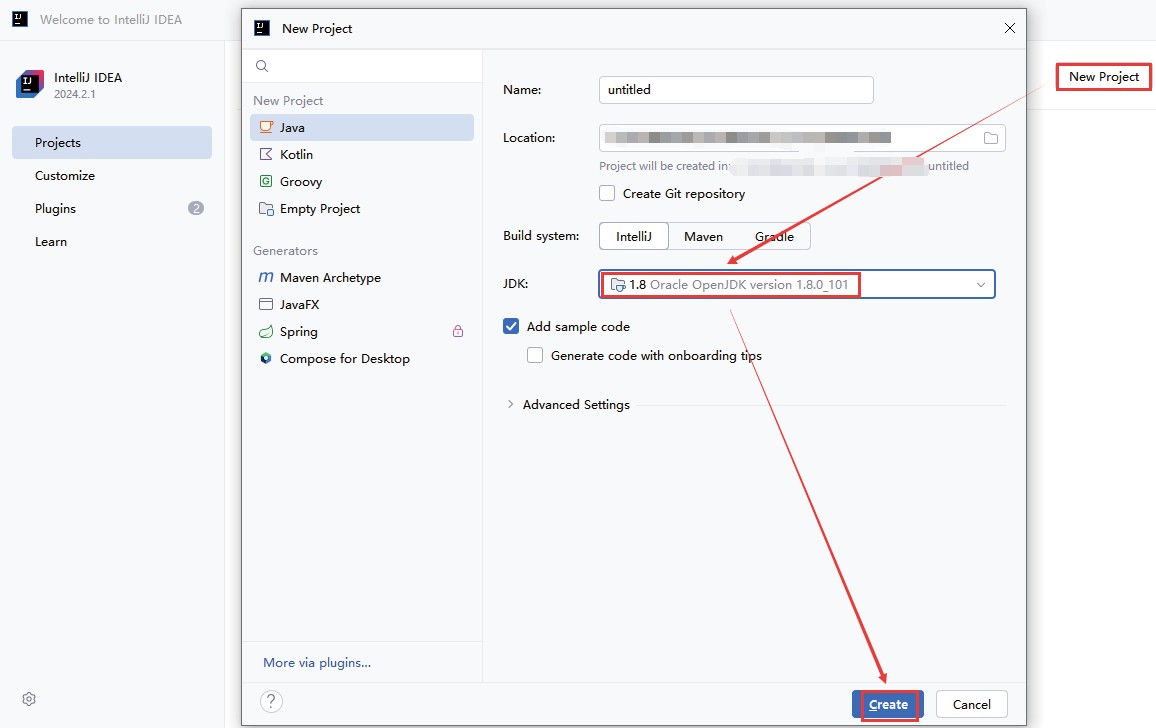Click the IntelliJ IDEA 2024.2.1 version text
Viewport: 1156px width, 728px height.
click(x=74, y=94)
